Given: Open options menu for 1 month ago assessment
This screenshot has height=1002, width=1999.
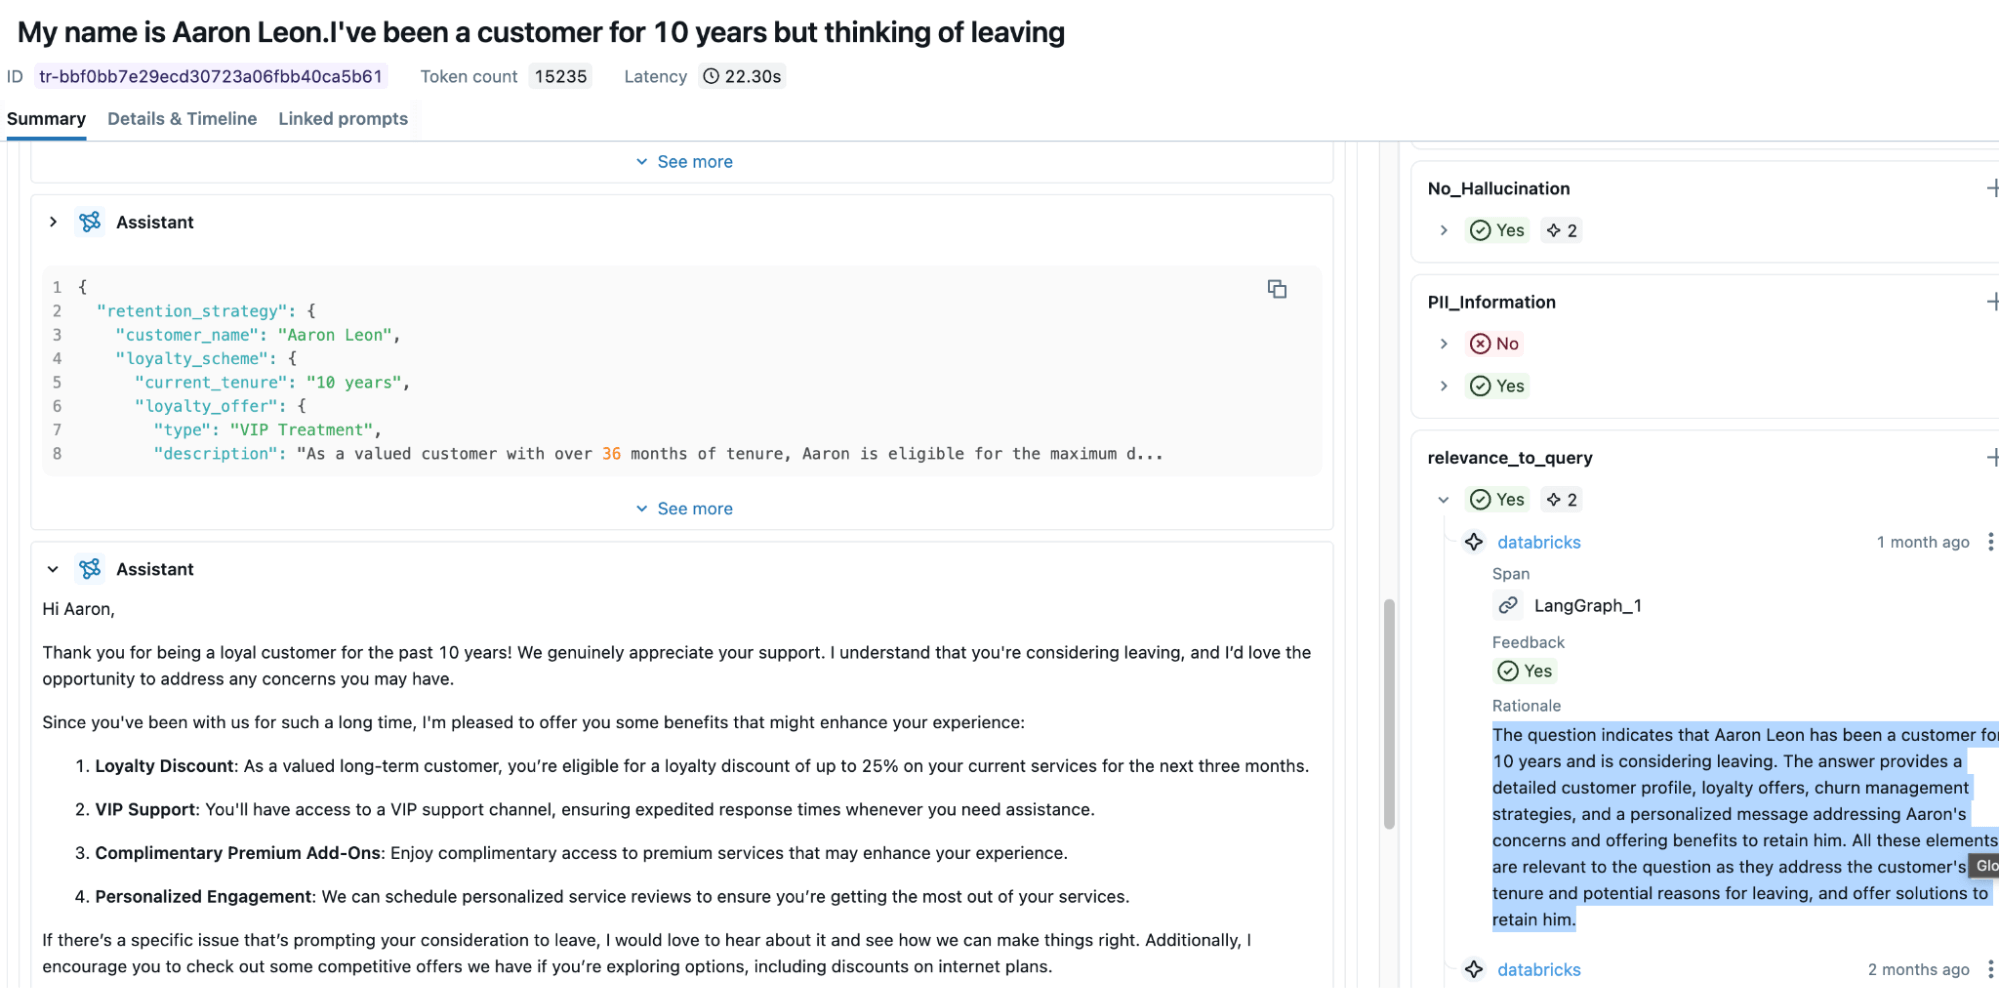Looking at the screenshot, I should coord(1990,542).
